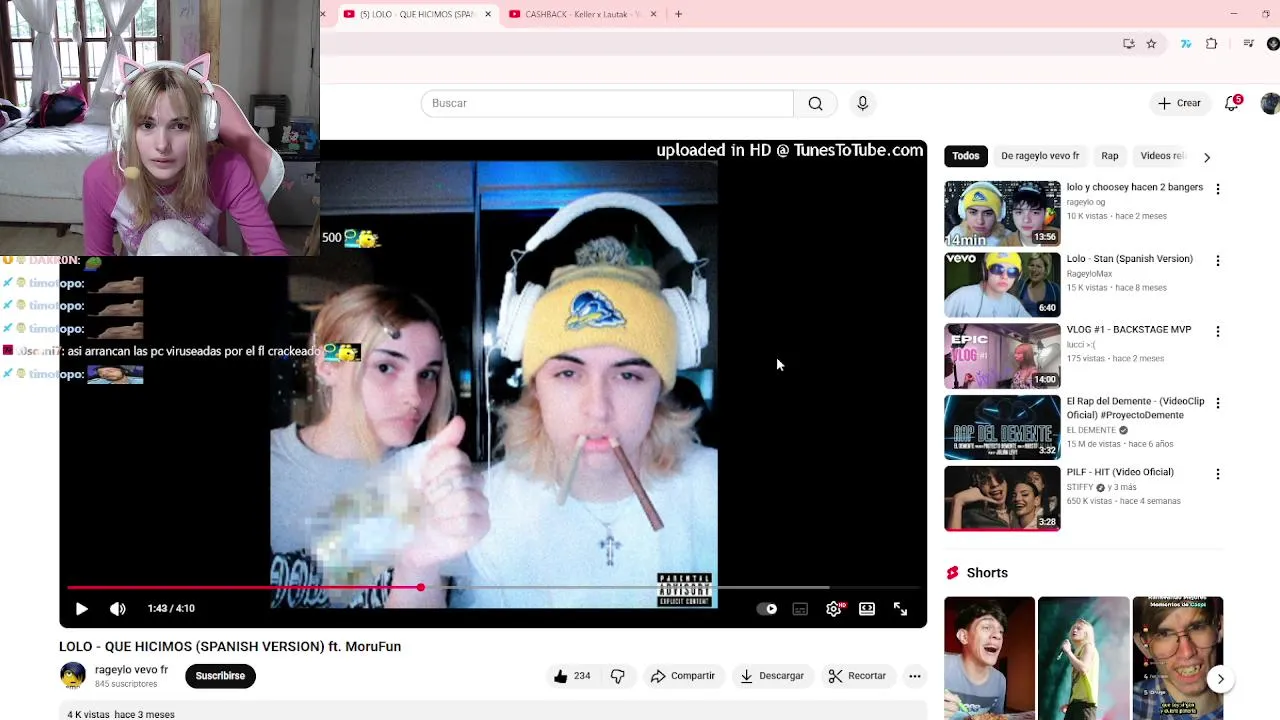The width and height of the screenshot is (1280, 720).
Task: Open lolo y choosey hacen 2 bangers thumbnail
Action: click(1002, 213)
